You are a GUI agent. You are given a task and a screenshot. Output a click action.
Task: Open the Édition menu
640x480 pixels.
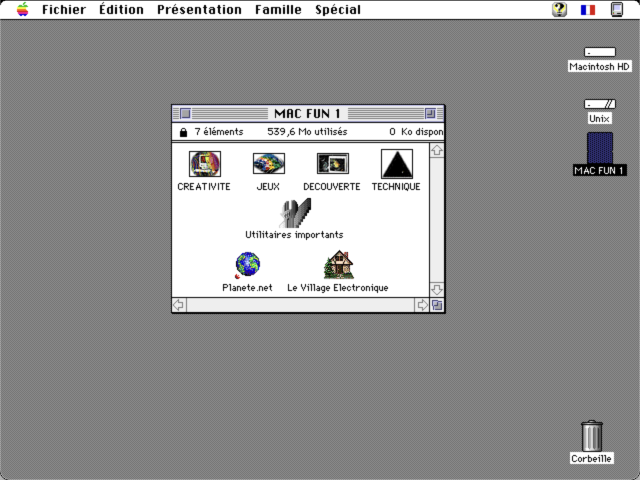pyautogui.click(x=121, y=9)
